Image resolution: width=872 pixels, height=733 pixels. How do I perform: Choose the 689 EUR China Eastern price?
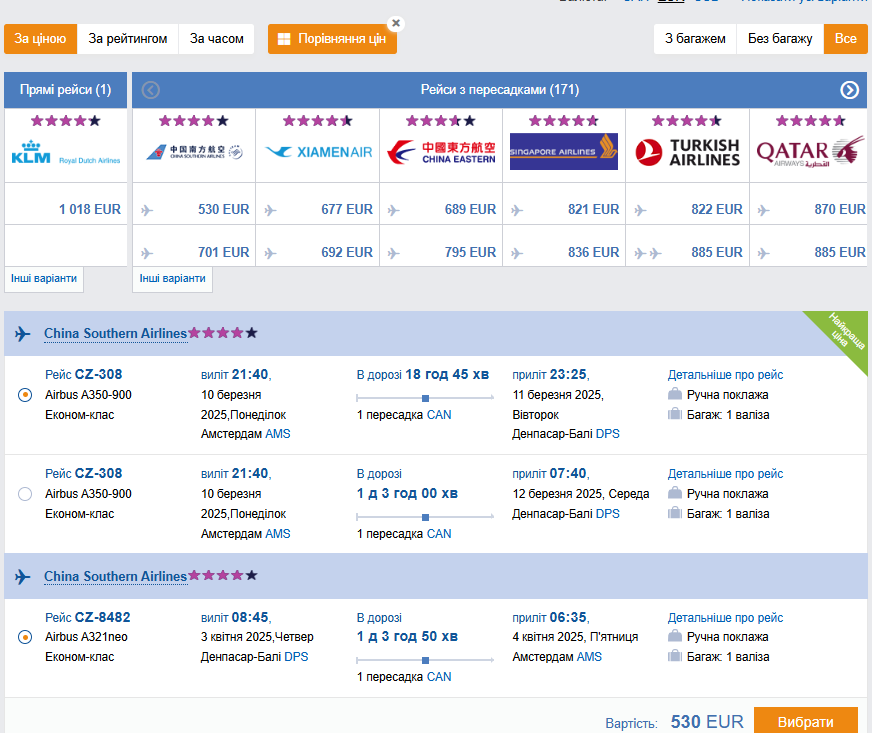(x=470, y=209)
